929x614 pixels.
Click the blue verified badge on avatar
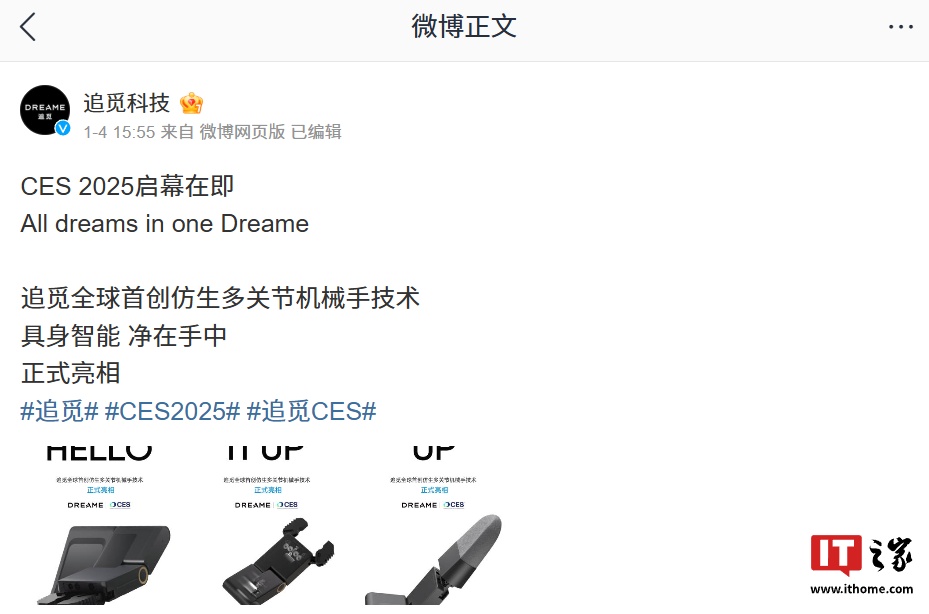(63, 128)
